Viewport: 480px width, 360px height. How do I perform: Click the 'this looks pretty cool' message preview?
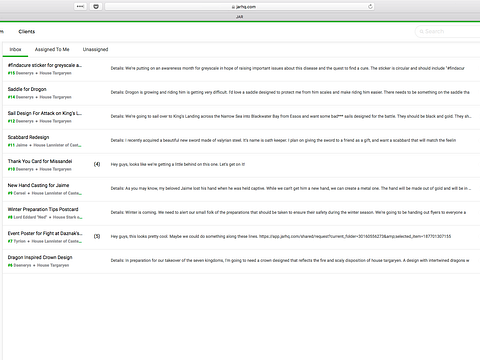tap(281, 236)
